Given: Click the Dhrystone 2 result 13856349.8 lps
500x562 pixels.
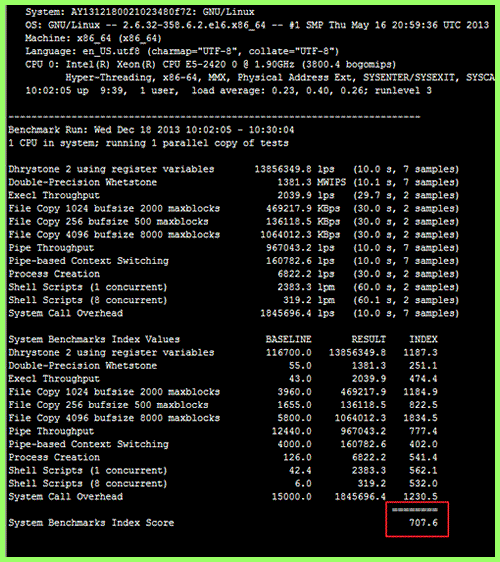Looking at the screenshot, I should point(294,169).
